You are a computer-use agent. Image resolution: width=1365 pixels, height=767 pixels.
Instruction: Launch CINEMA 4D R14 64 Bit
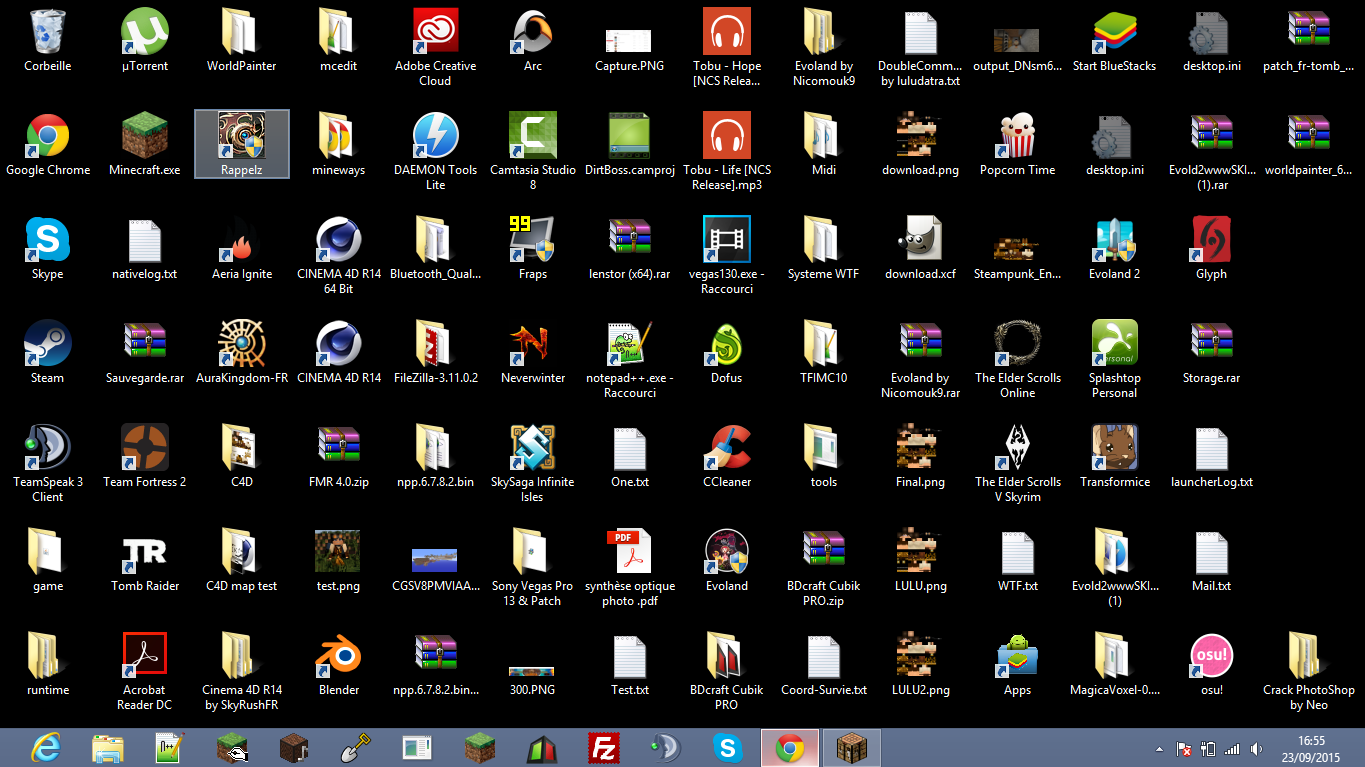coord(339,255)
